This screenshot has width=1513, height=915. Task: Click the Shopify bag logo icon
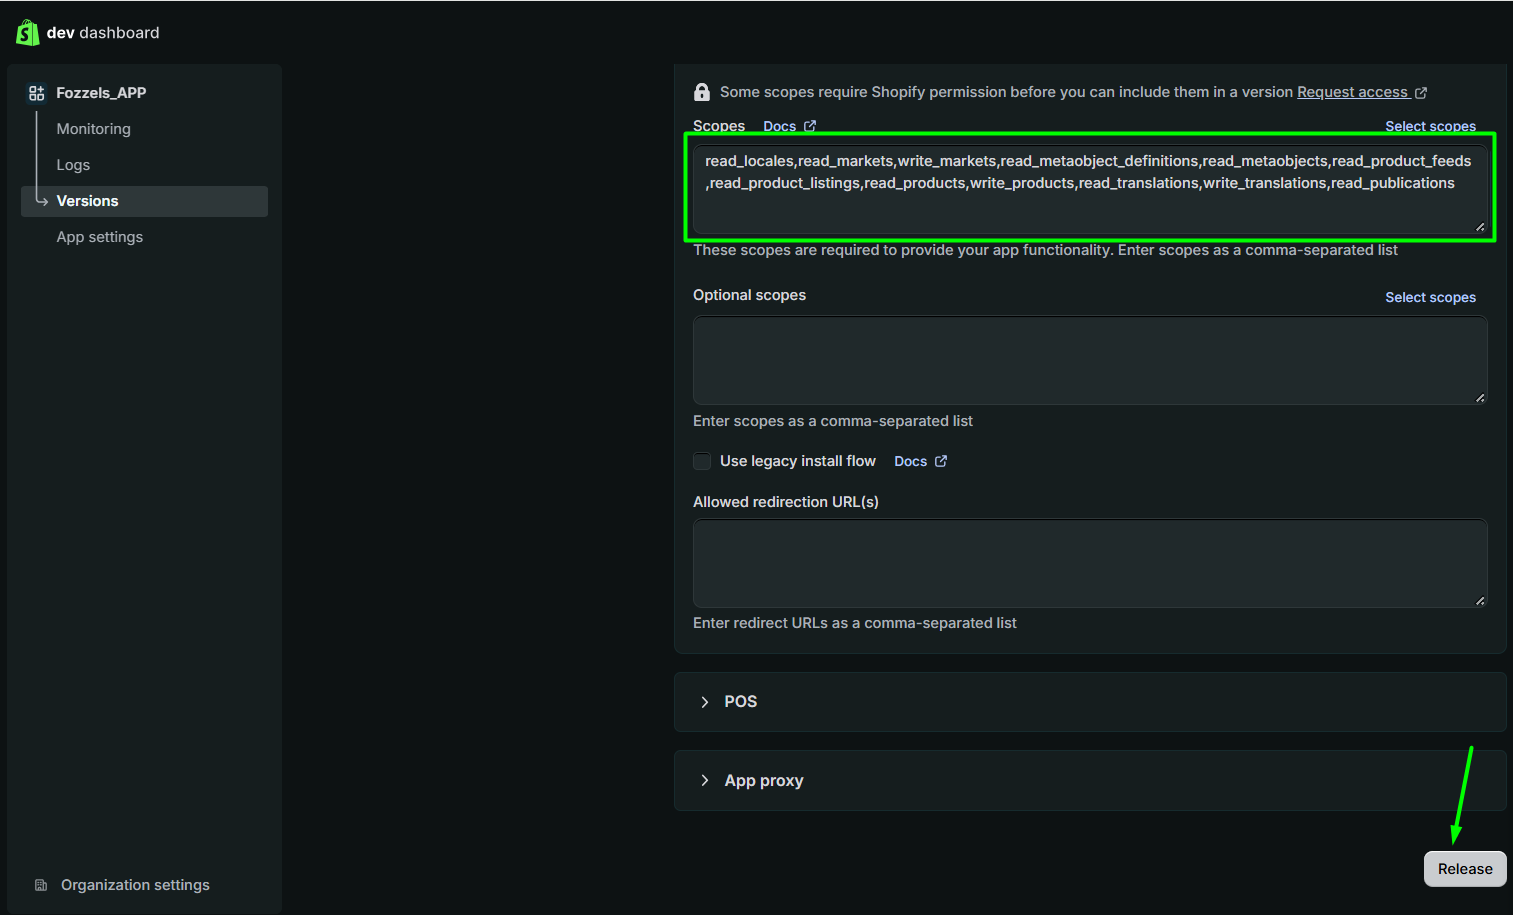27,32
